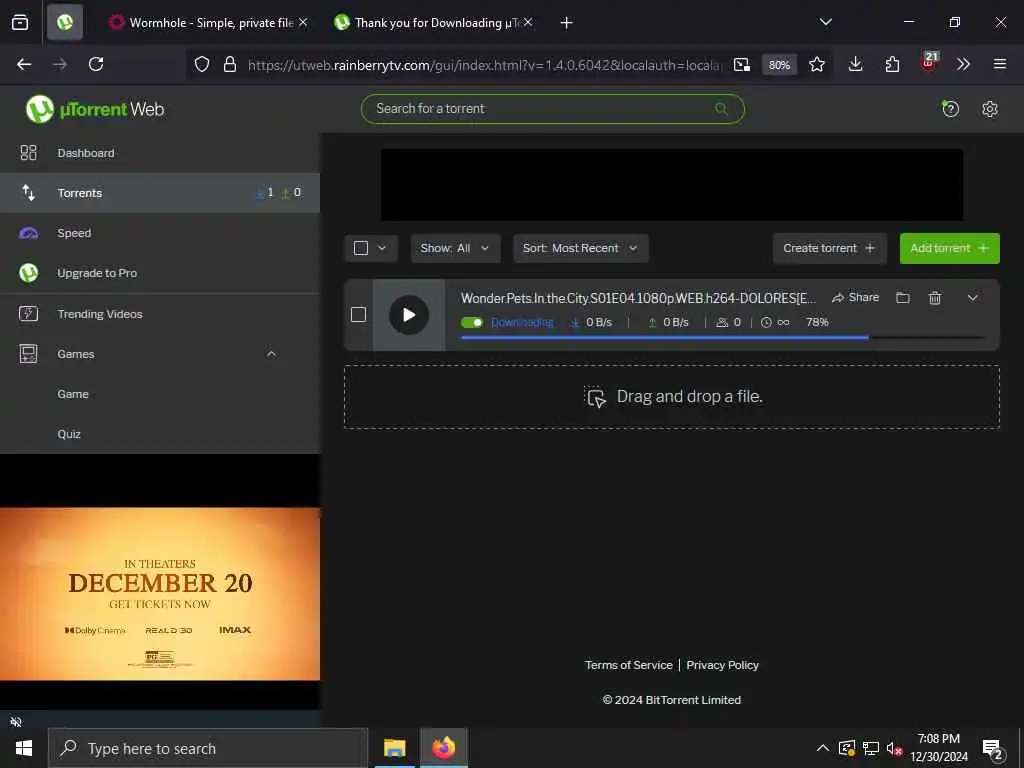The image size is (1024, 768).
Task: Check the Wonder.Pets torrent checkbox
Action: 358,315
